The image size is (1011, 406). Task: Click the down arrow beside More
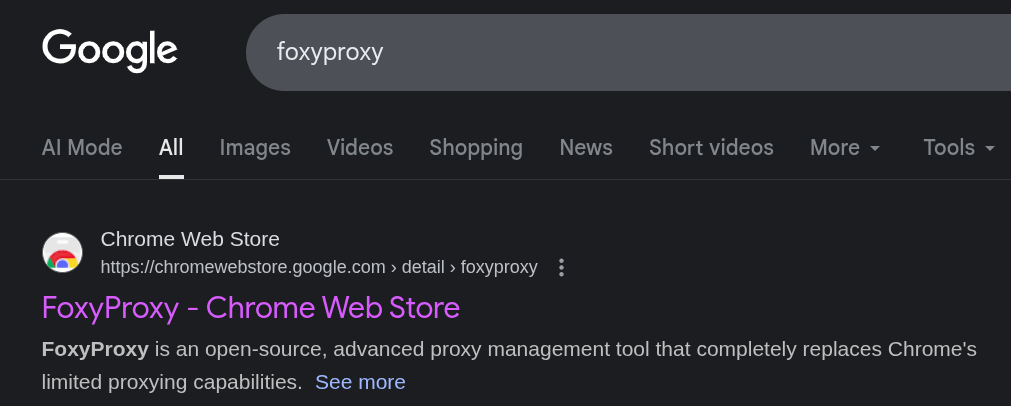tap(875, 149)
